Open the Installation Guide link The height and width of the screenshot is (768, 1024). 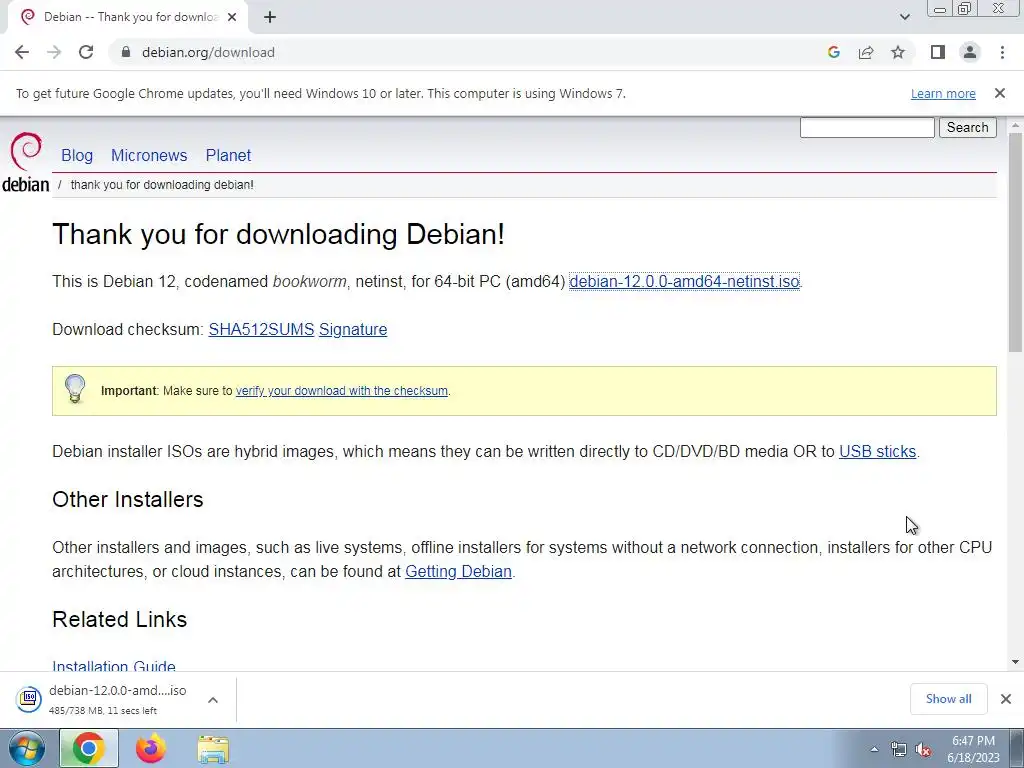114,666
